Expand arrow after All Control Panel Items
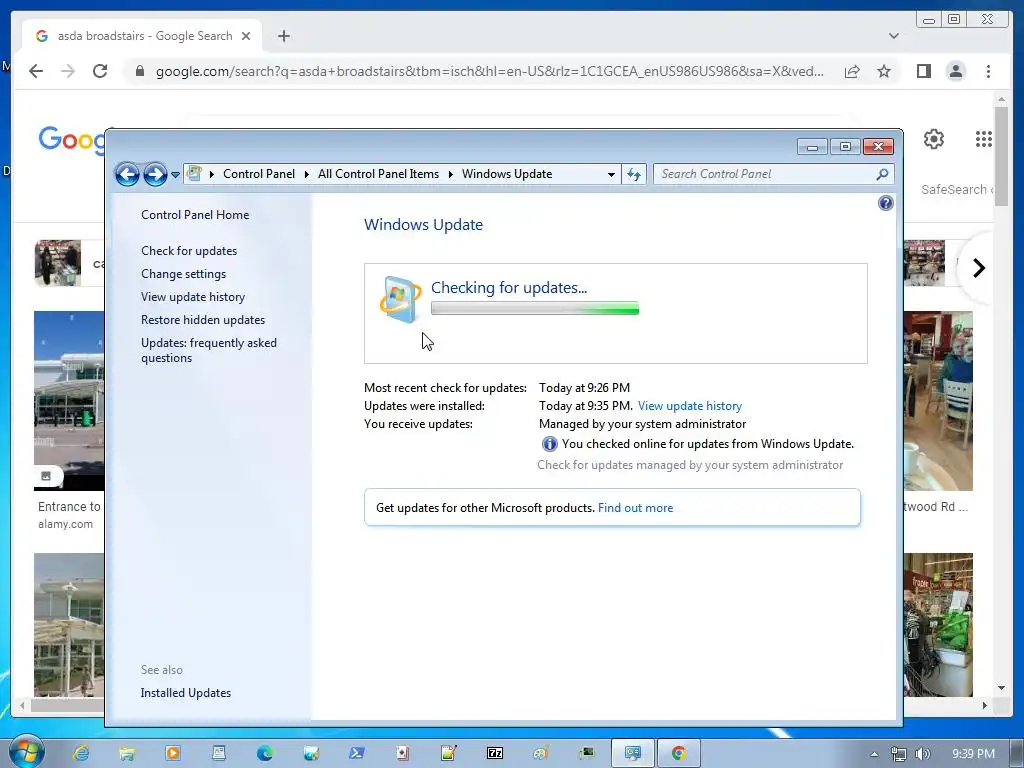 pos(450,174)
